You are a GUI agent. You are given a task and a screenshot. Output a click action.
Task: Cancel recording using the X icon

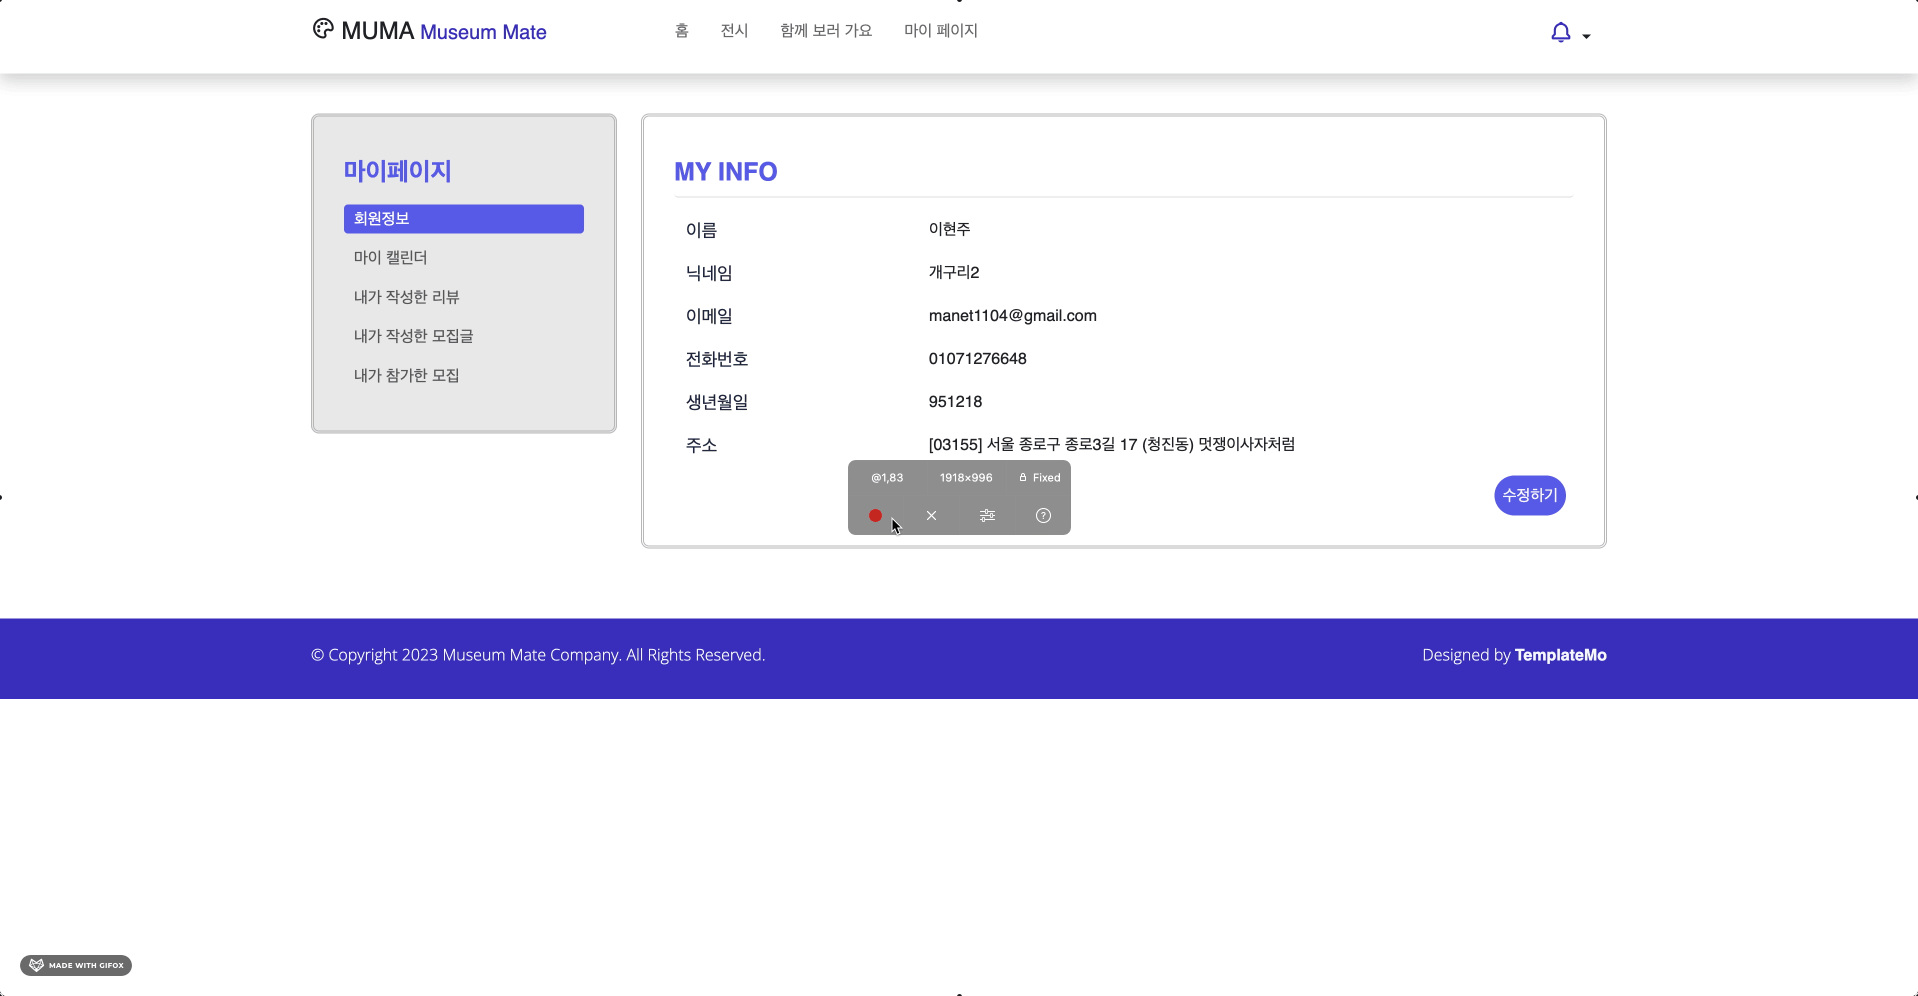(x=931, y=515)
